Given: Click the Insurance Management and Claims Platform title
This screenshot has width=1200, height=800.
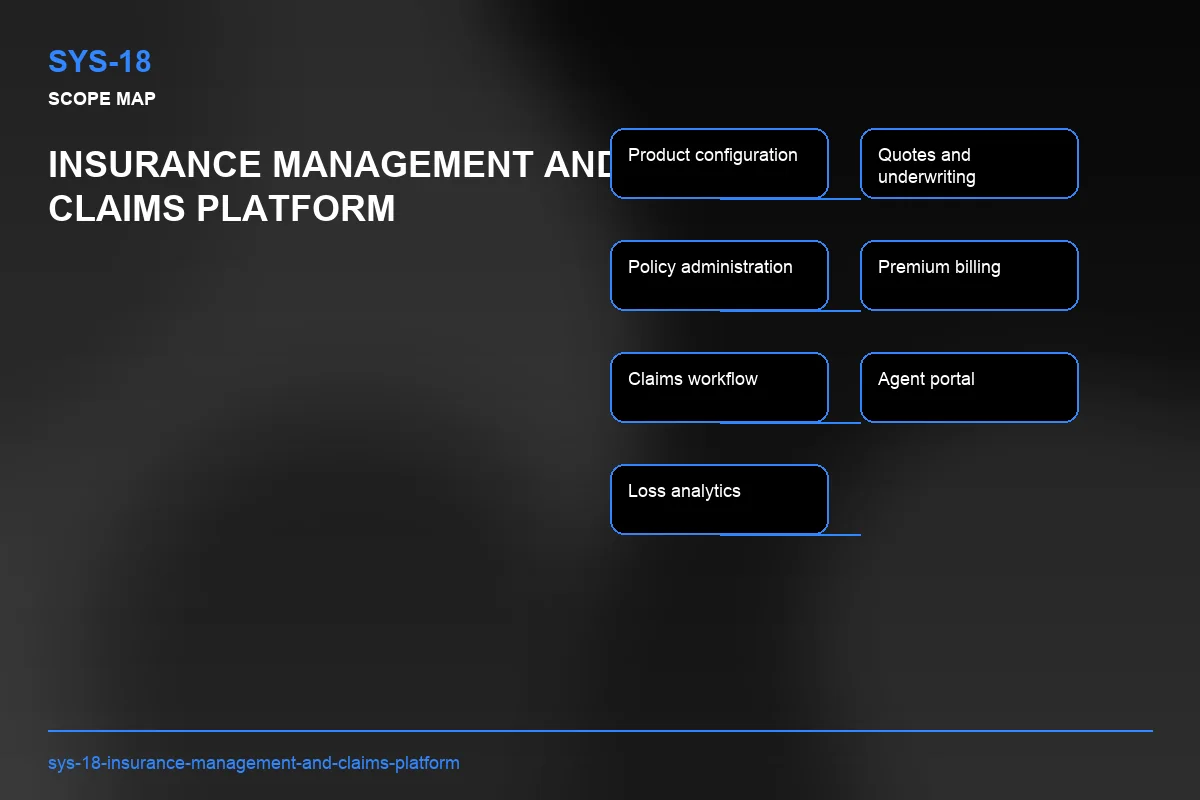Looking at the screenshot, I should pos(330,186).
